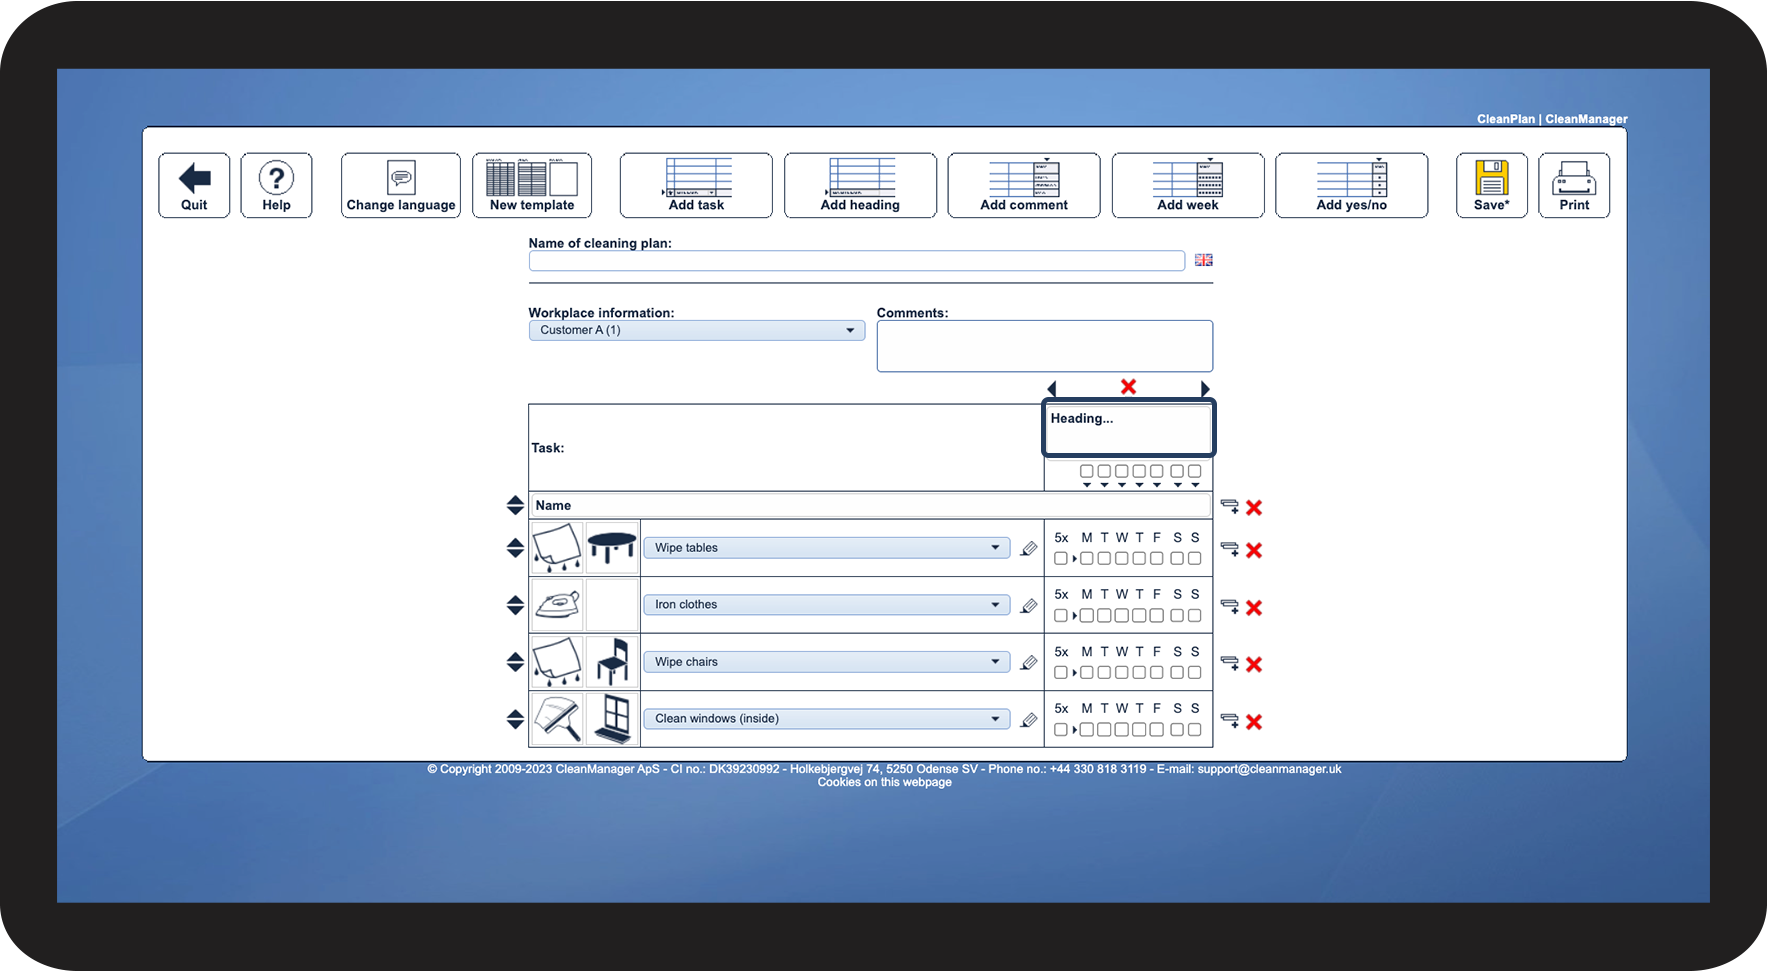Click the Print printer icon
1767x971 pixels.
[1574, 179]
